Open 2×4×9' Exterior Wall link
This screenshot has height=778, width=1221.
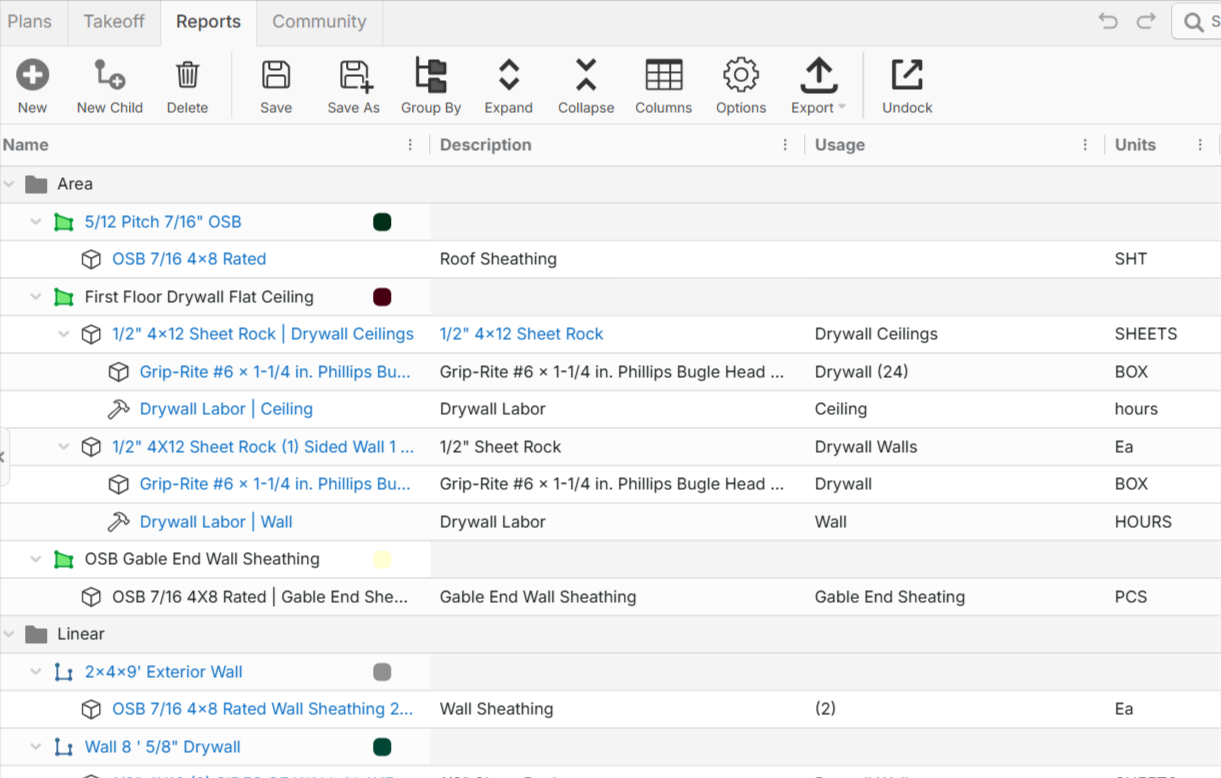click(164, 672)
